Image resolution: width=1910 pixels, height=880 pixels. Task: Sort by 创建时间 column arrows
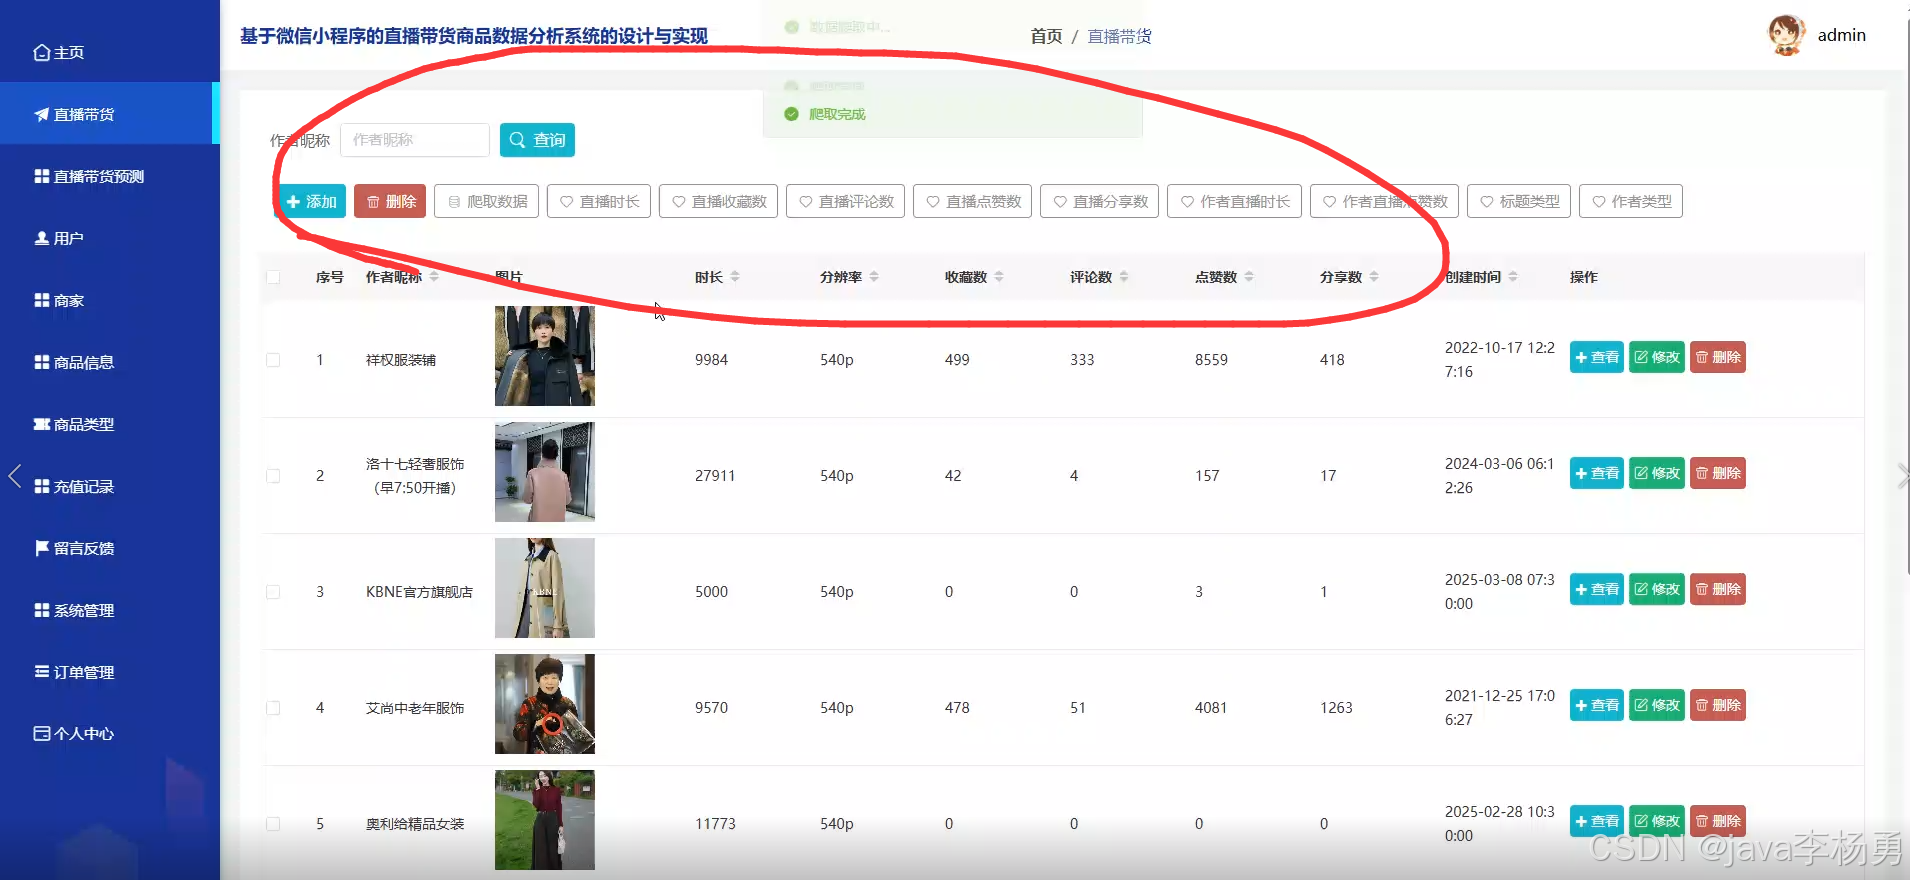coord(1513,277)
